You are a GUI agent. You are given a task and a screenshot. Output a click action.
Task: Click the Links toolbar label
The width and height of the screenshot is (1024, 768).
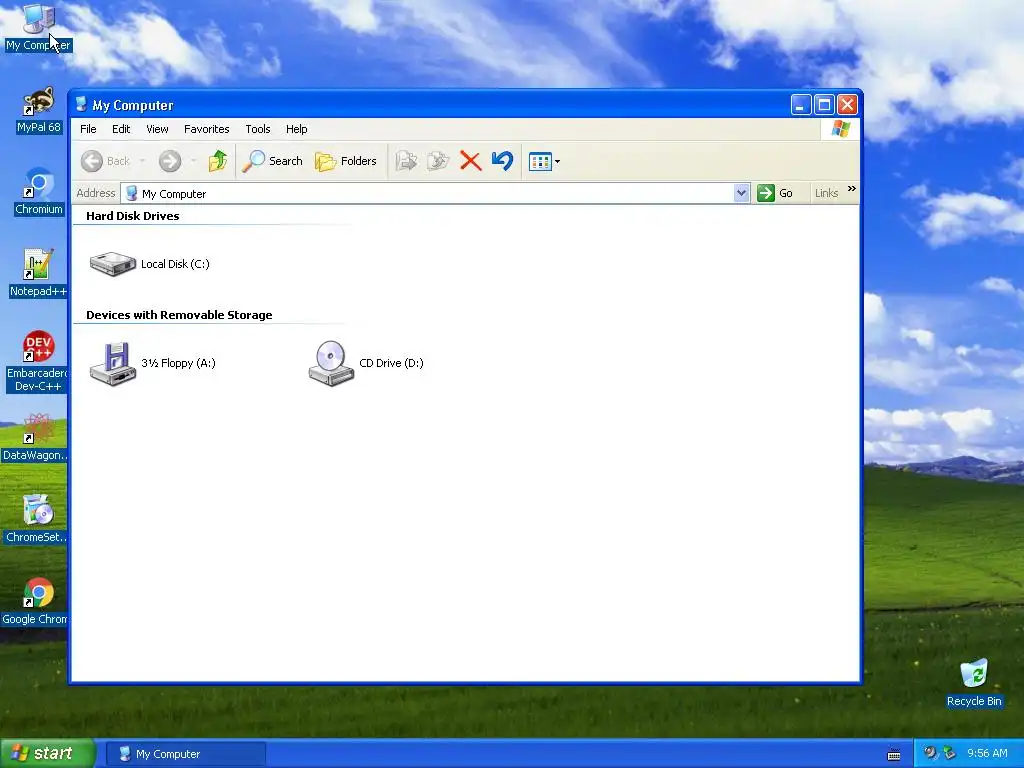pos(826,193)
